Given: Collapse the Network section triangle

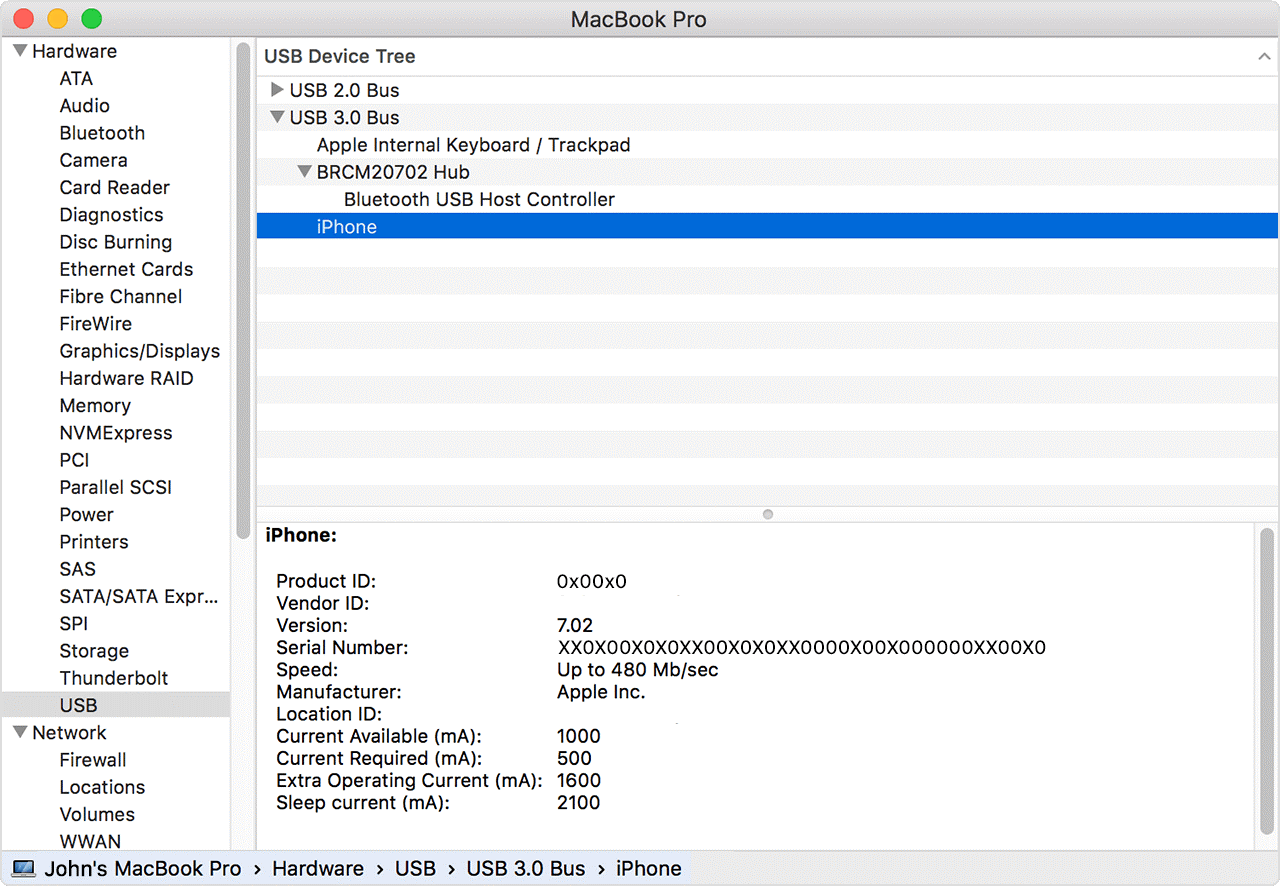Looking at the screenshot, I should tap(19, 732).
